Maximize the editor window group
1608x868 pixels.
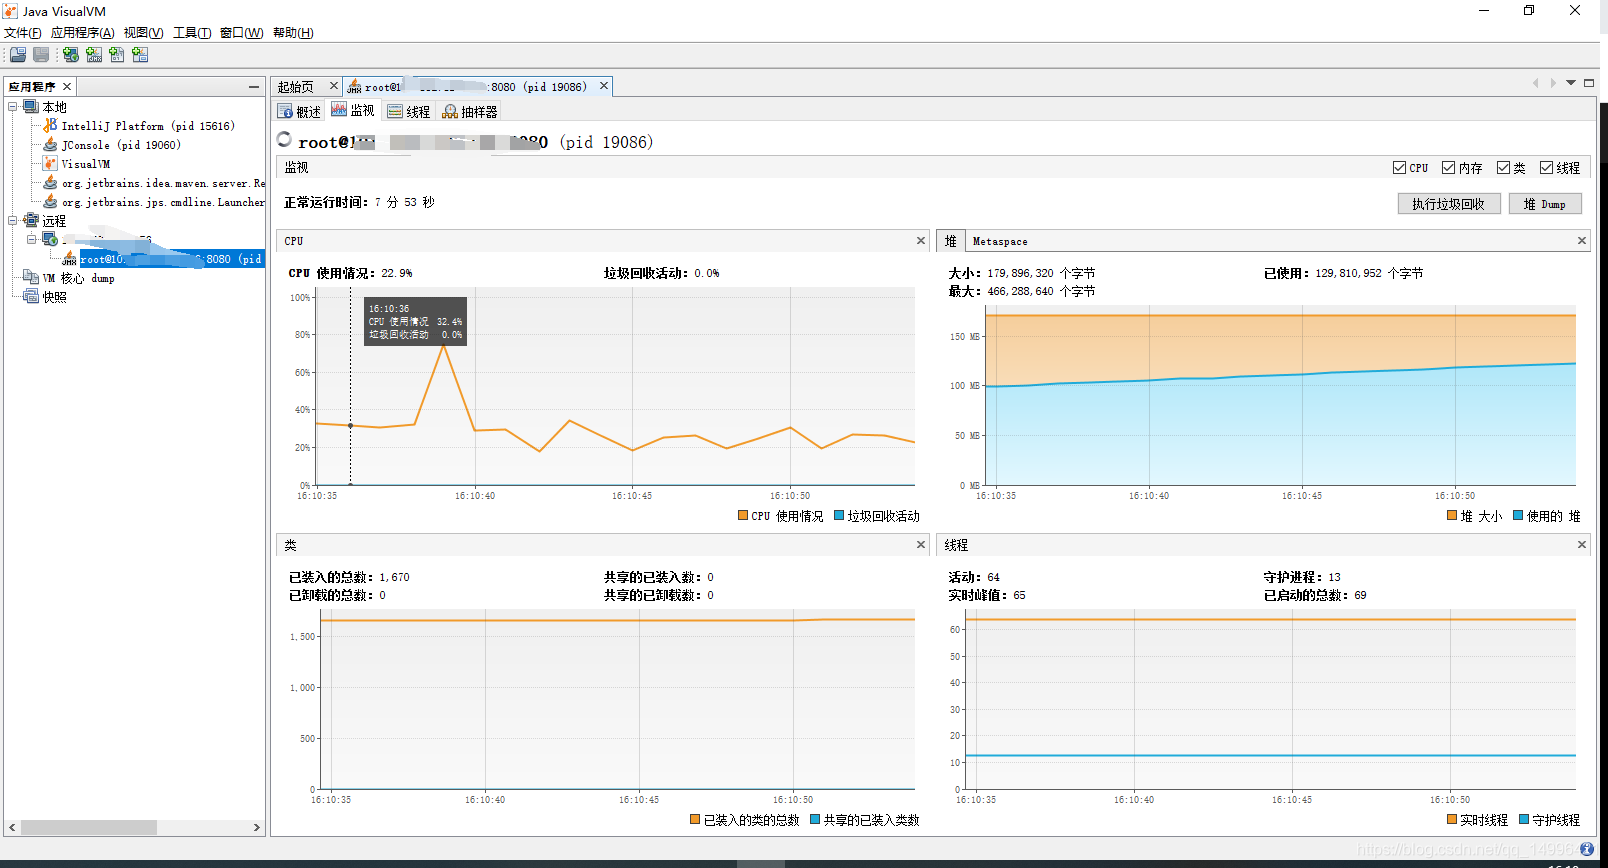1589,83
